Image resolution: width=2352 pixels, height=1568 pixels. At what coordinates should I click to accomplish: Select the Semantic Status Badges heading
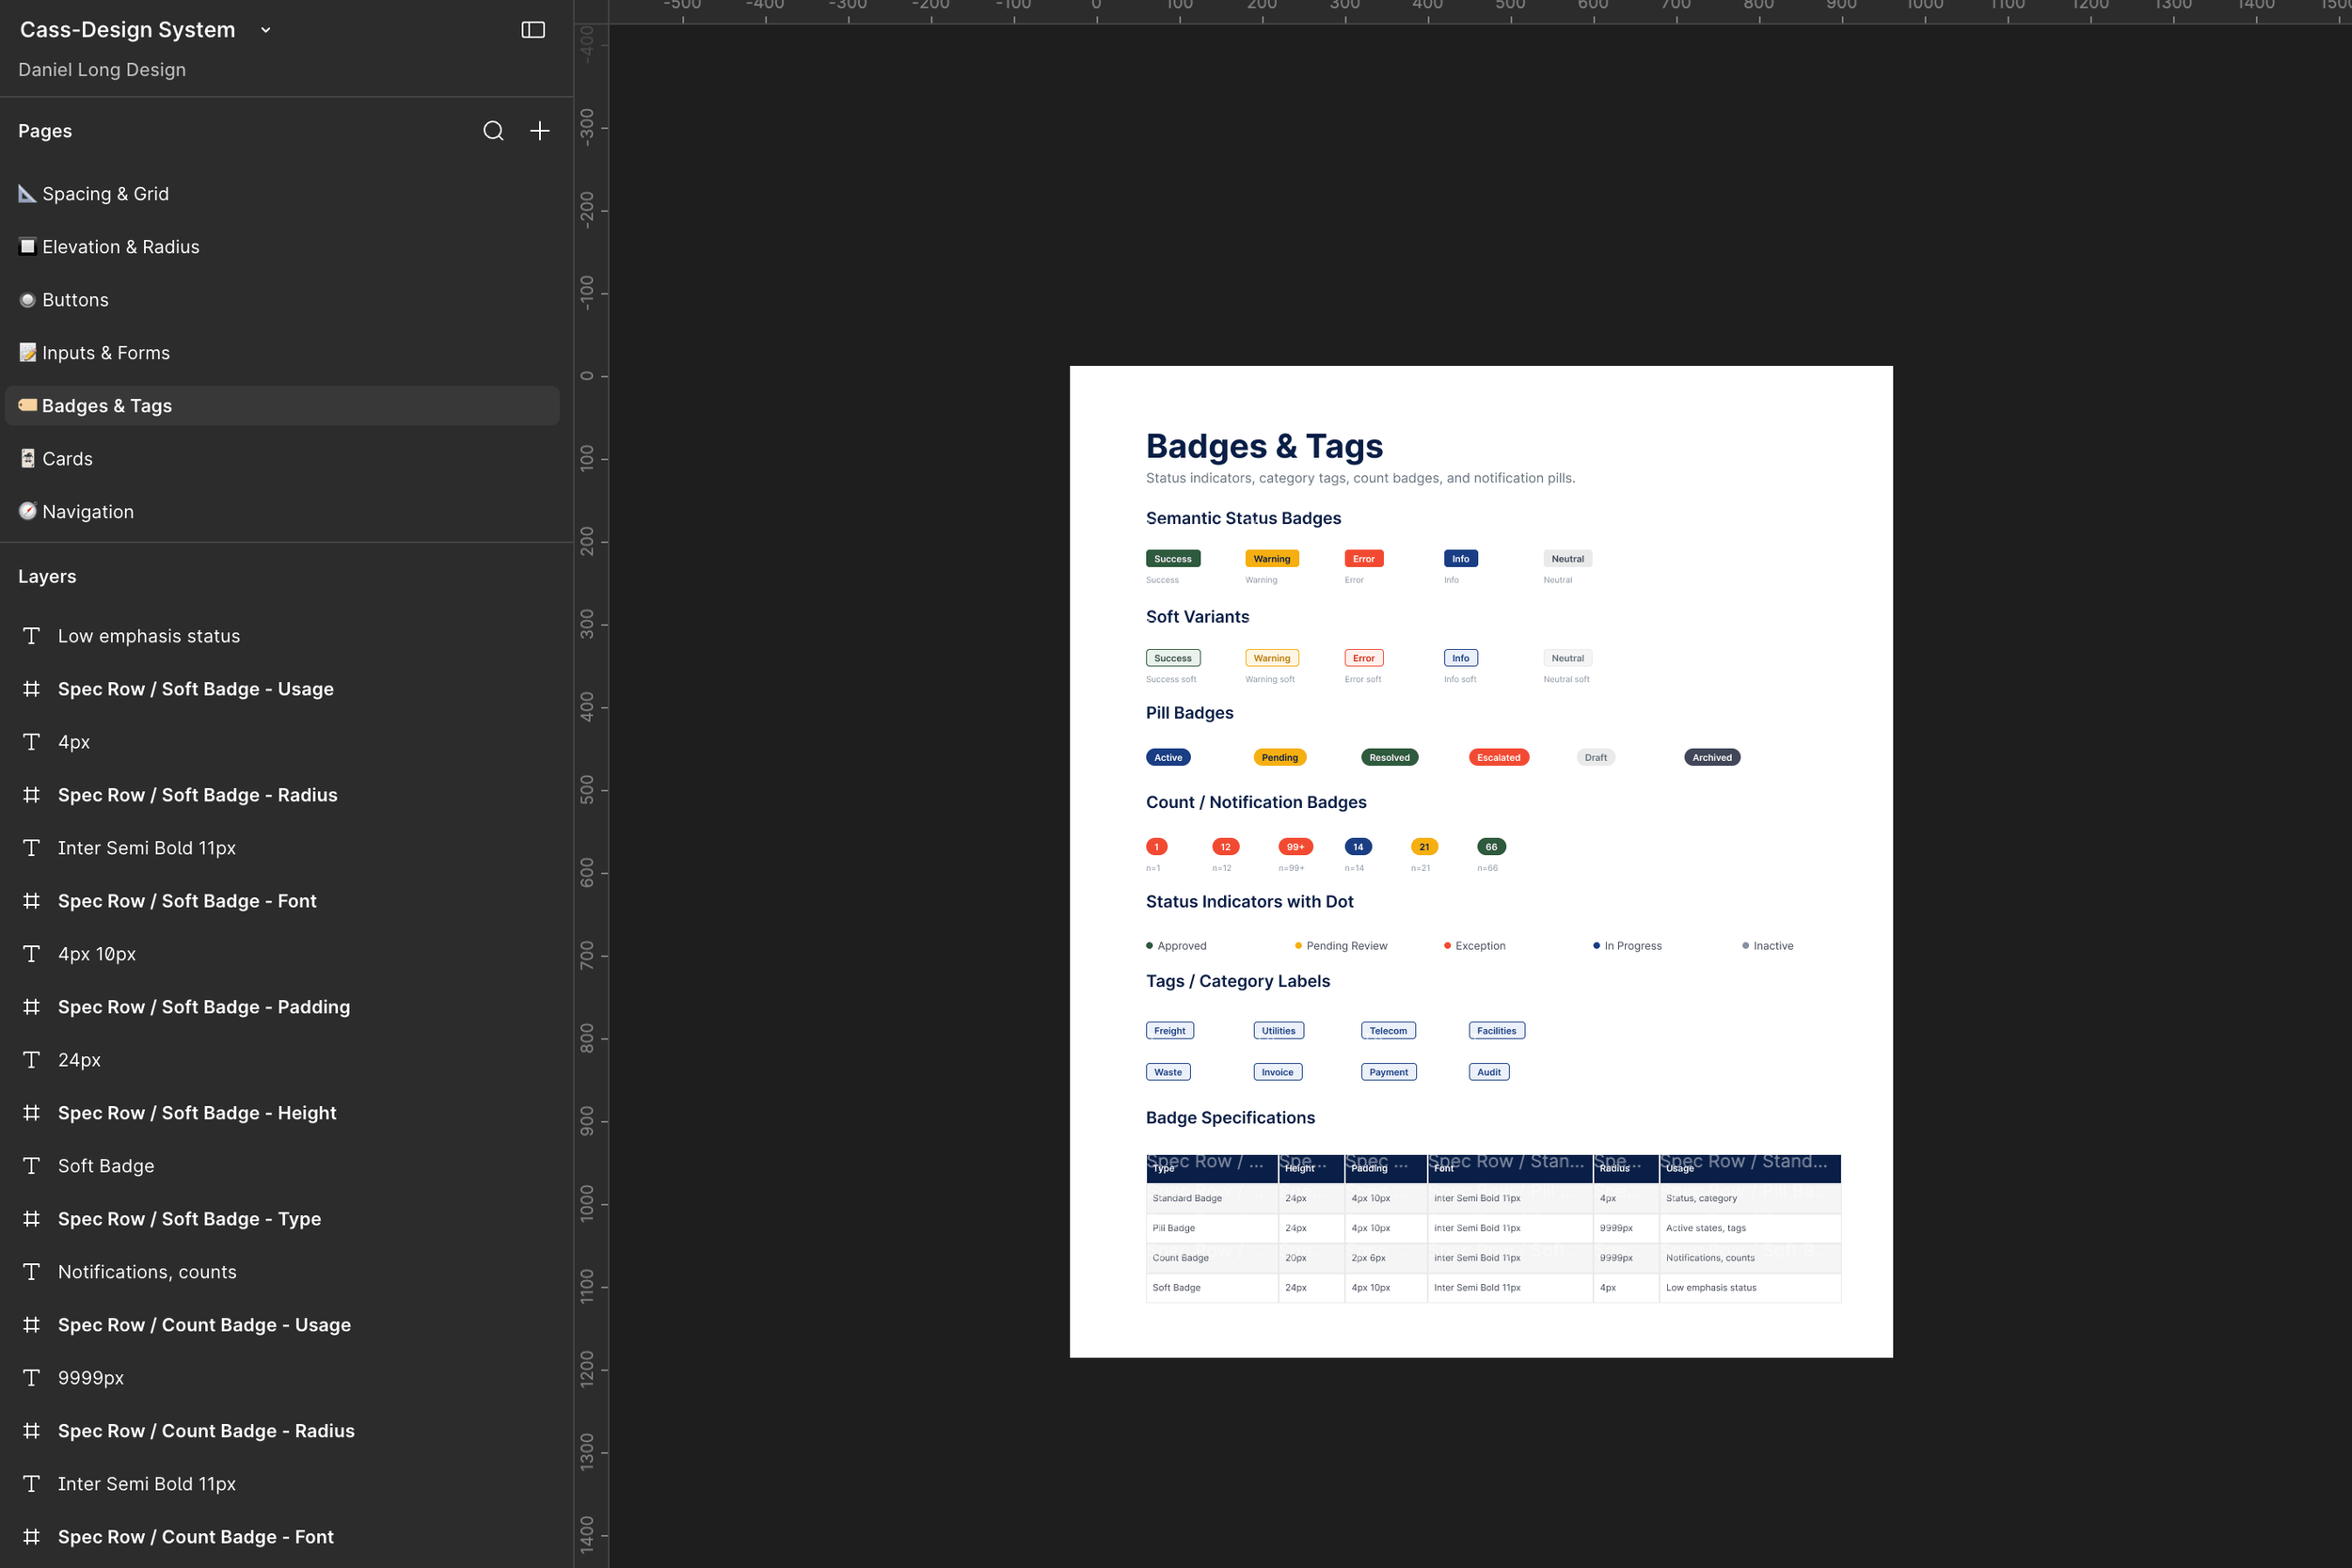coord(1243,518)
